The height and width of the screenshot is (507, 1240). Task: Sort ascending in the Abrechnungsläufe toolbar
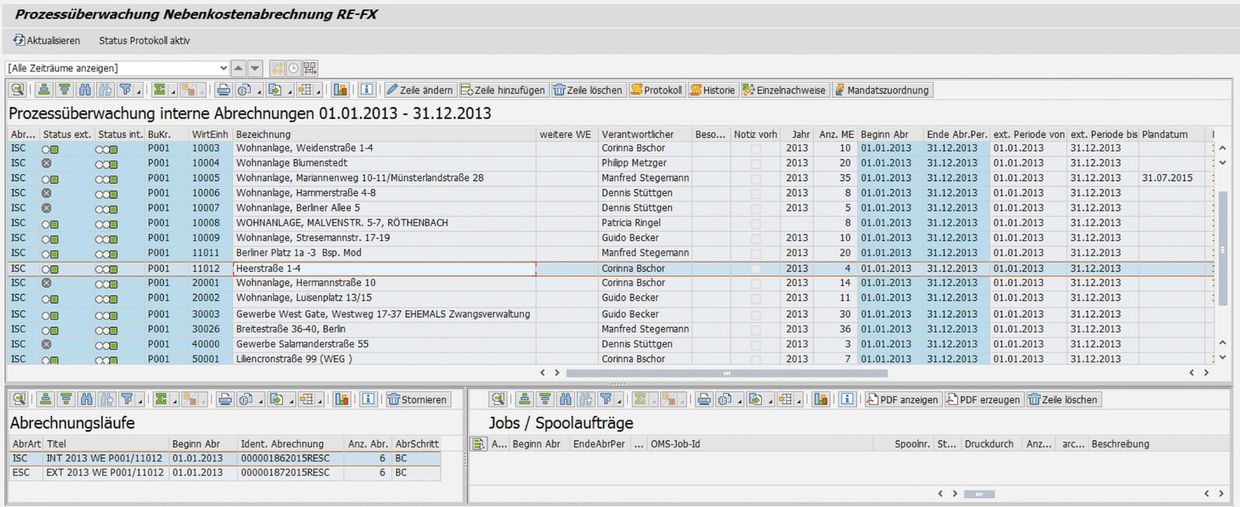(x=45, y=400)
